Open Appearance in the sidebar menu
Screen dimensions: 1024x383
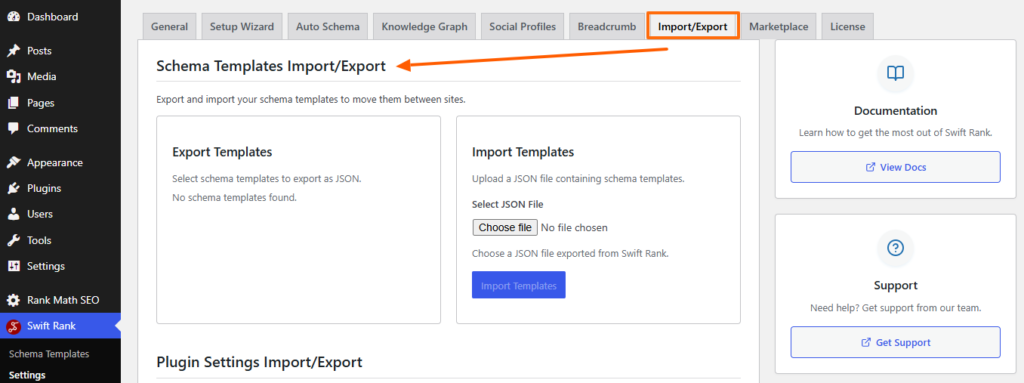tap(60, 163)
